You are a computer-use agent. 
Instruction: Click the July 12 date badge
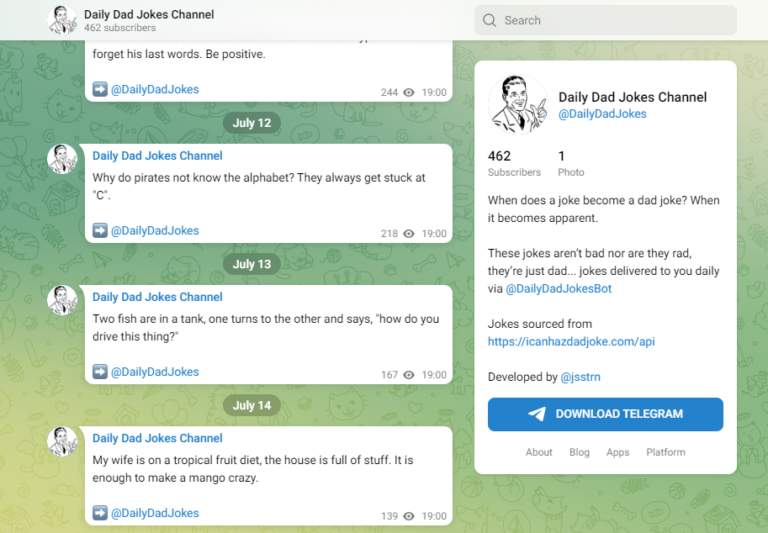point(252,123)
